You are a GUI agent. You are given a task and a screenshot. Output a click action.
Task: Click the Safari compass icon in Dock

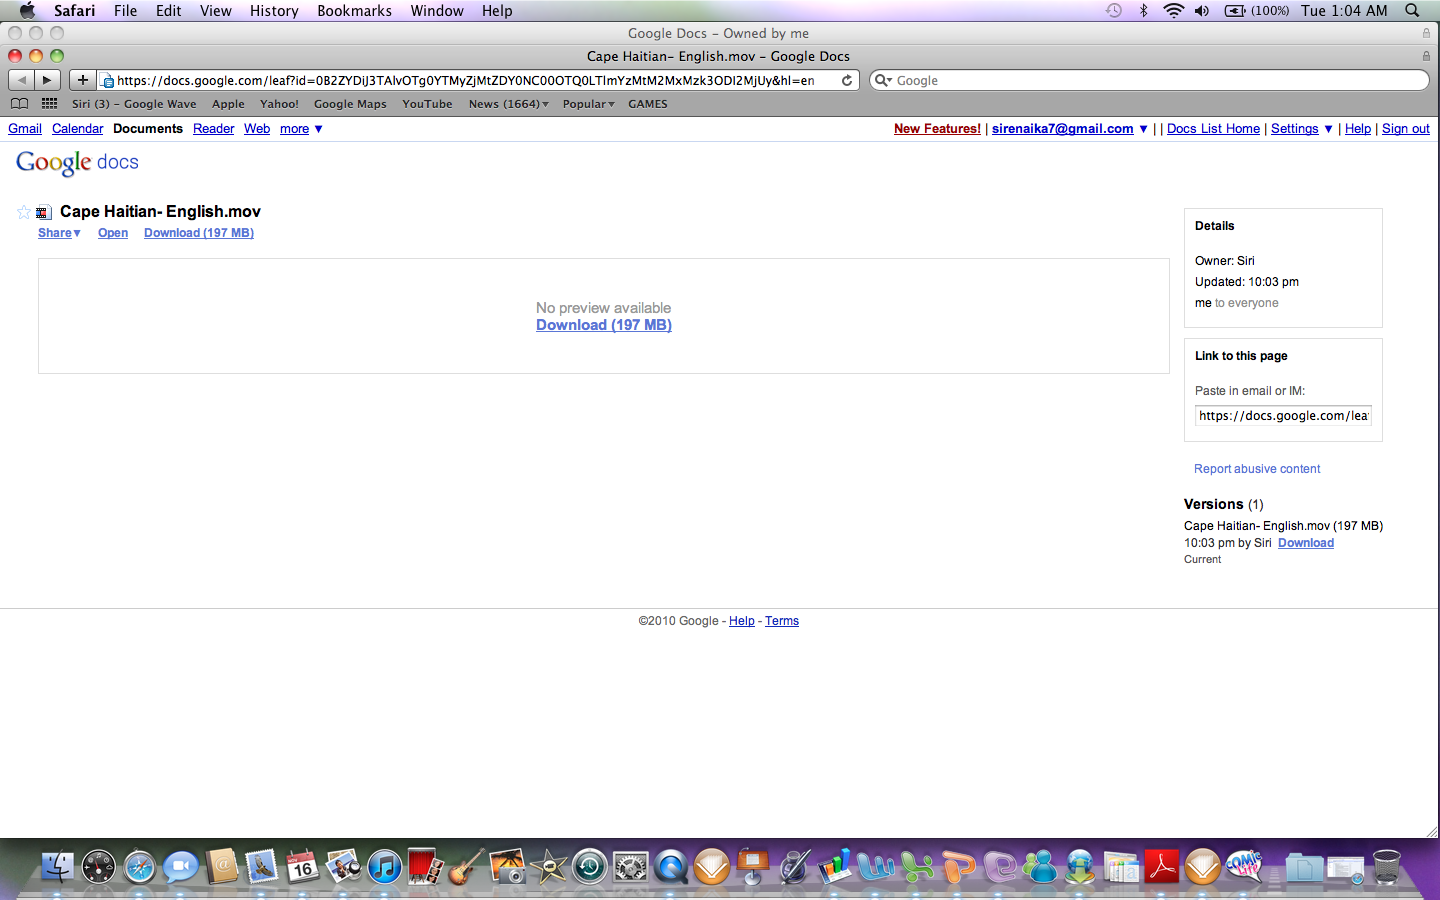[x=139, y=866]
